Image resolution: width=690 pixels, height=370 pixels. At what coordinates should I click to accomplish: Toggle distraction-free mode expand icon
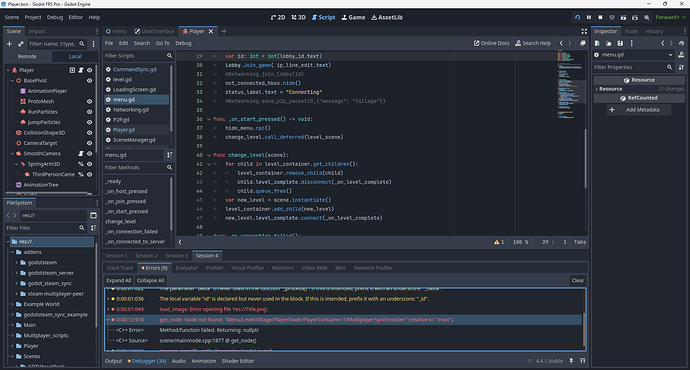point(584,31)
